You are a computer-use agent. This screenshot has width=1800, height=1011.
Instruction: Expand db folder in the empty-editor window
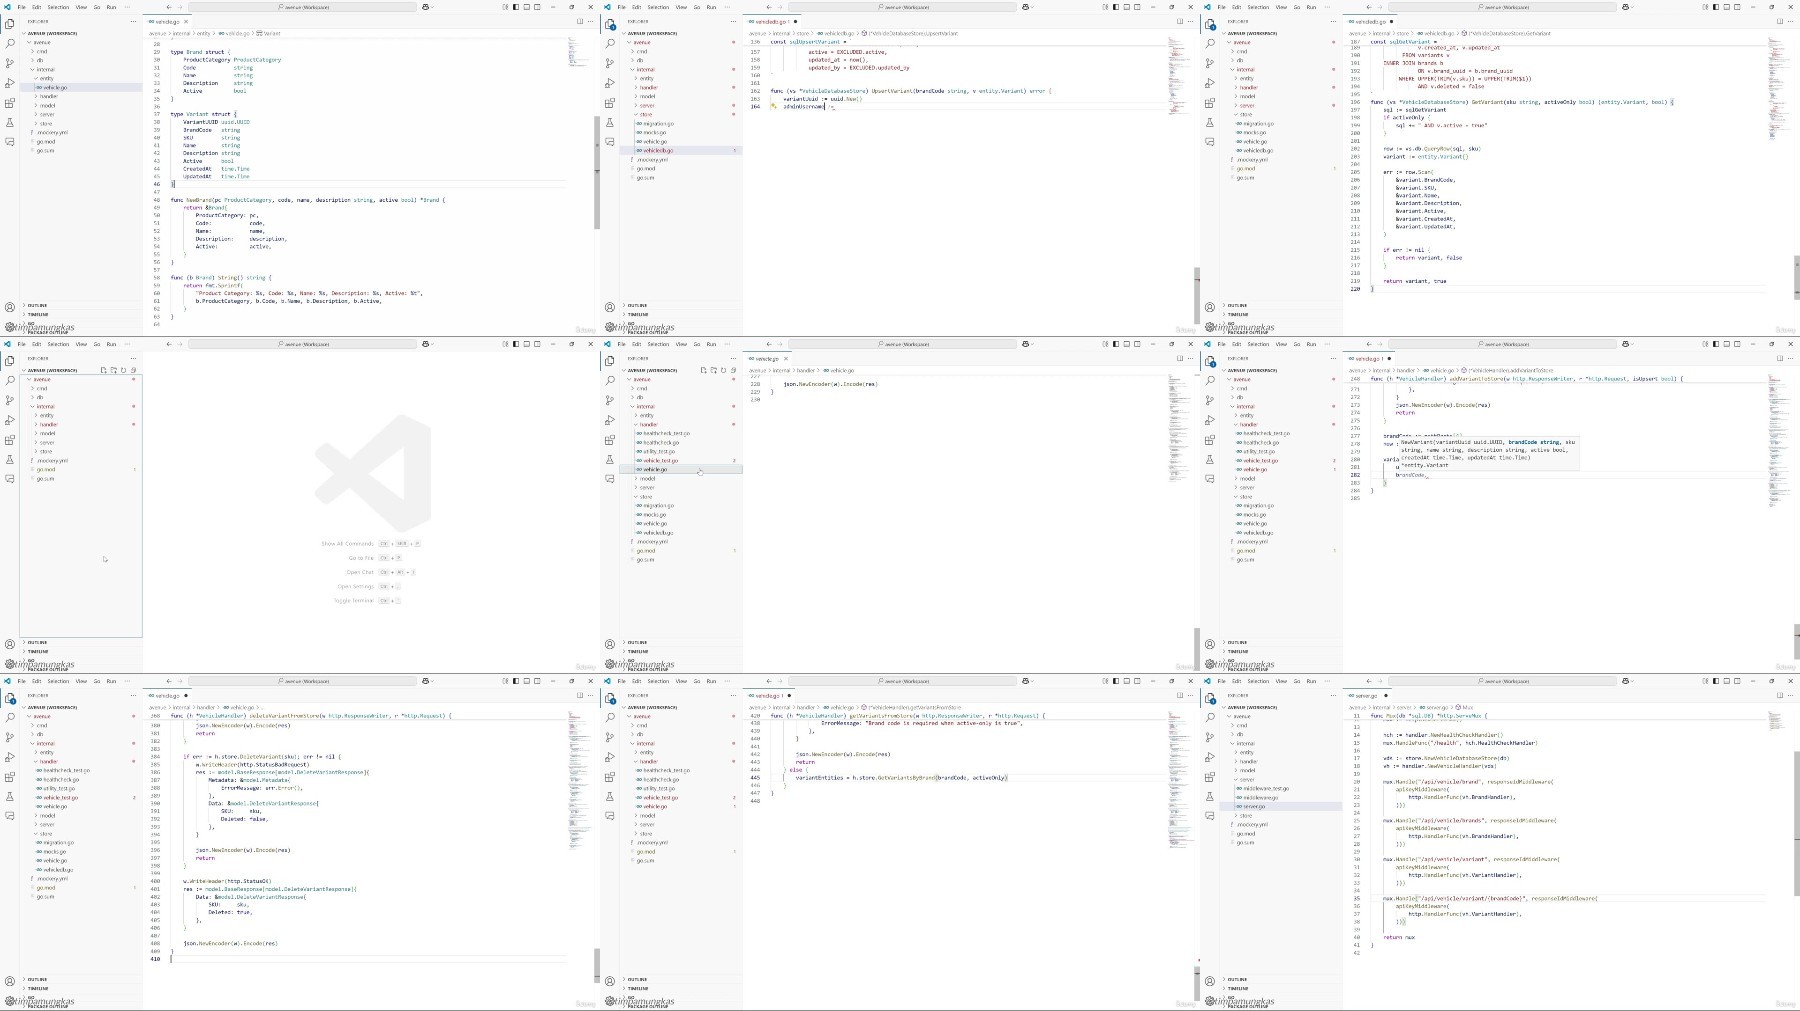pos(80,397)
